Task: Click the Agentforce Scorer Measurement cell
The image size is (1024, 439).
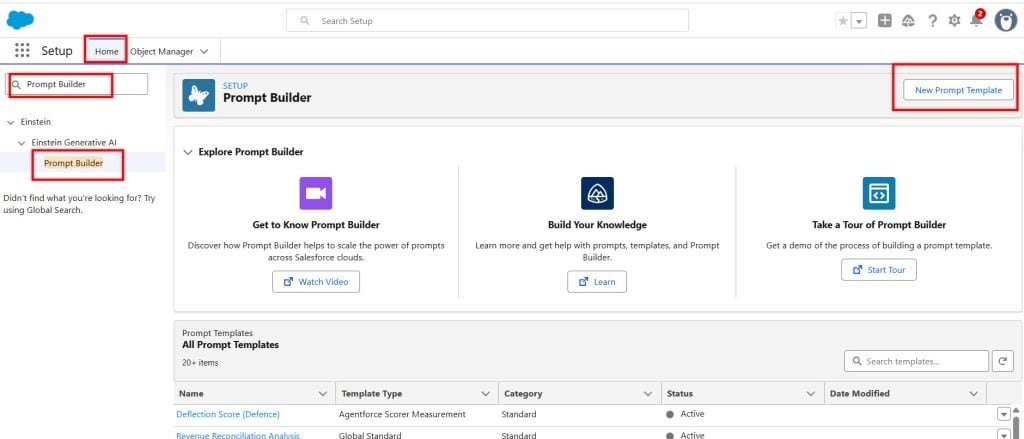Action: pos(402,414)
